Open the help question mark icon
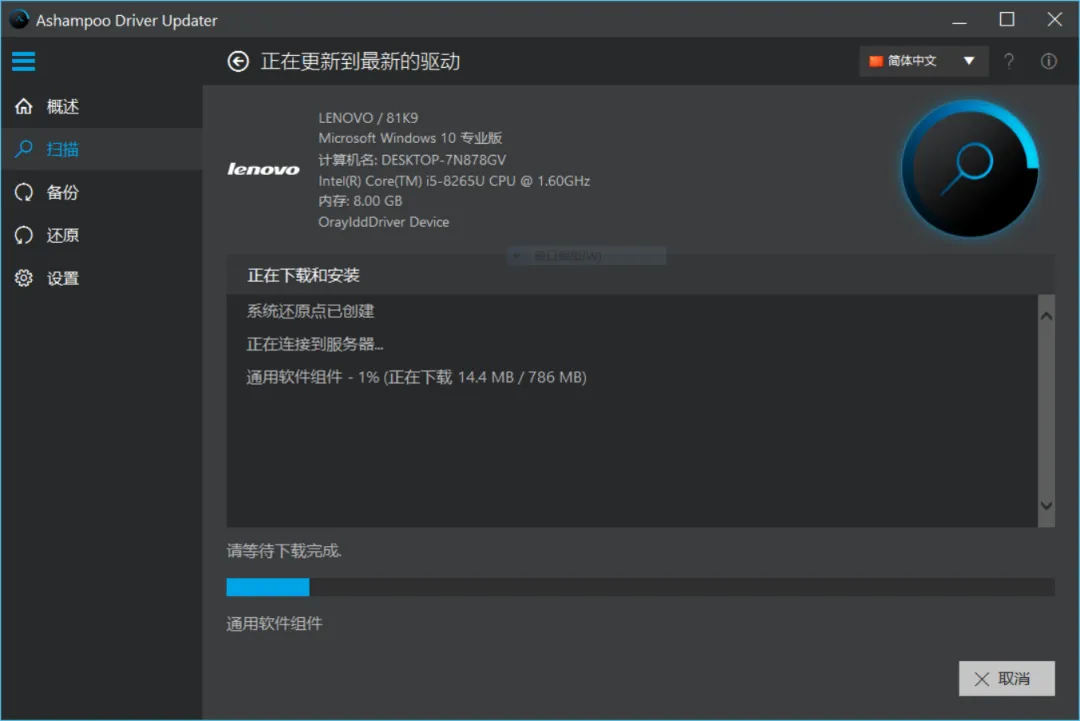Screen dimensions: 1080x721 (1008, 61)
